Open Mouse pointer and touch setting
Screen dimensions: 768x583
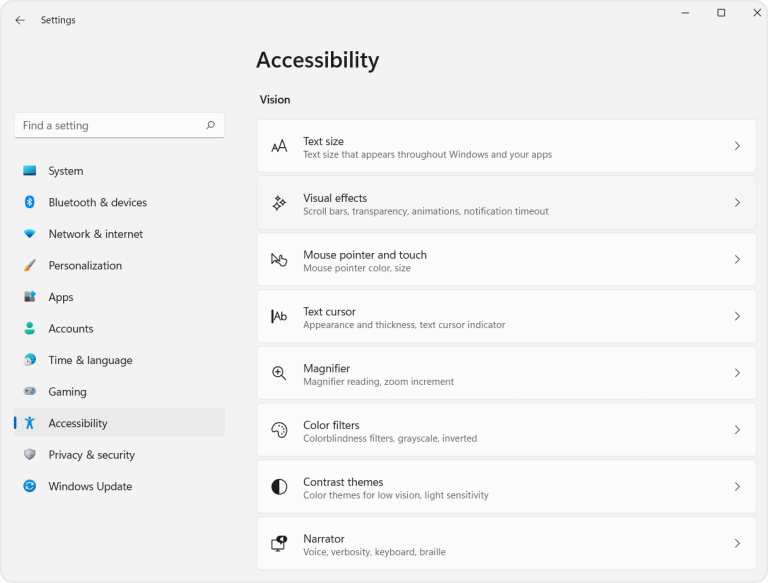tap(506, 260)
